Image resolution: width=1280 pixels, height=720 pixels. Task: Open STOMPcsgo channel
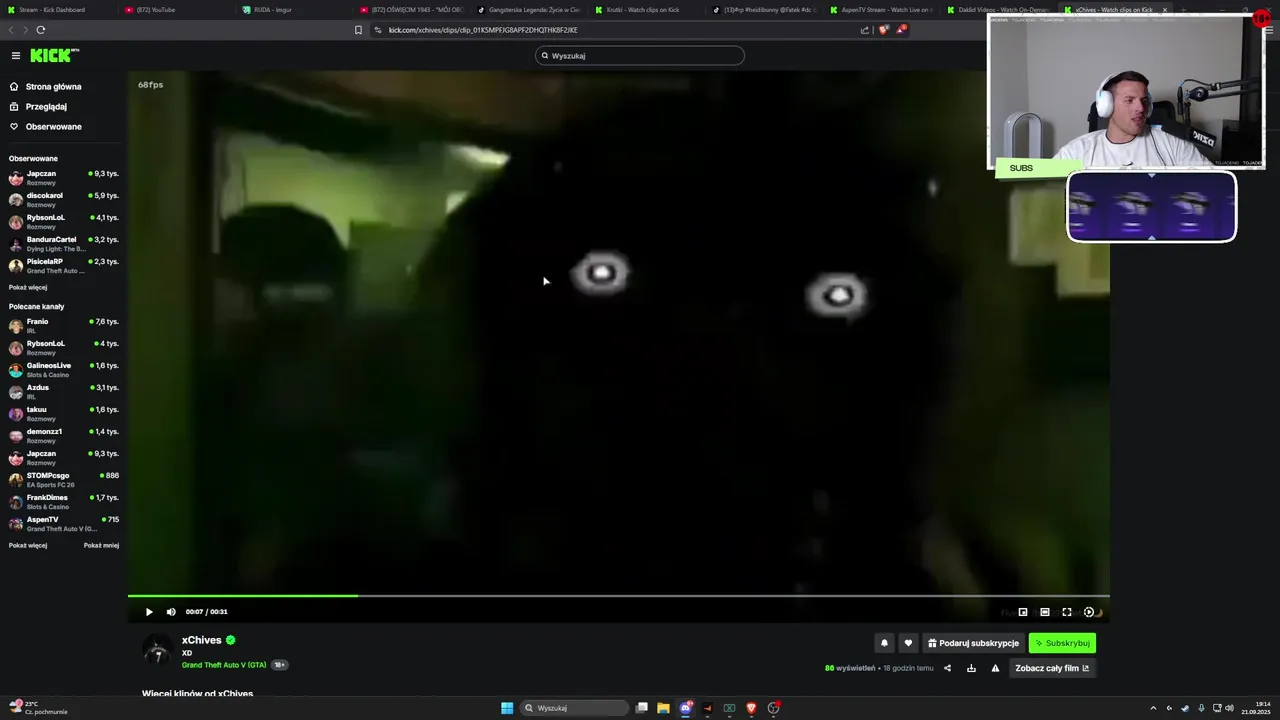tap(64, 480)
